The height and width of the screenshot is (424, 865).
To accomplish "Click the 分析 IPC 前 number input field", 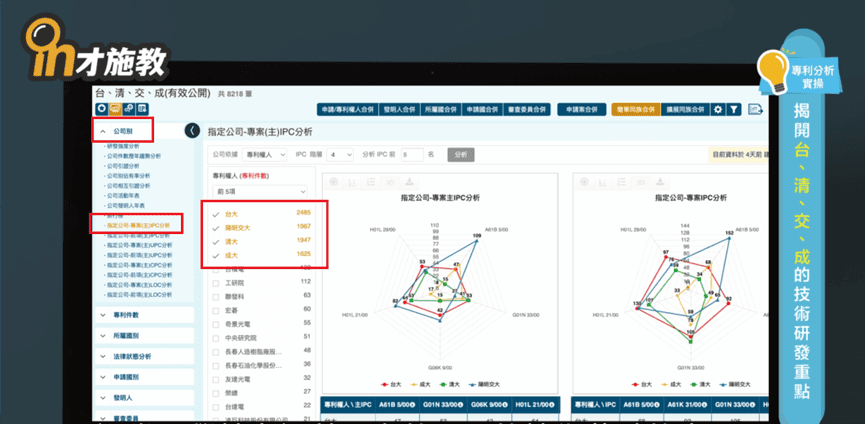I will pos(412,155).
